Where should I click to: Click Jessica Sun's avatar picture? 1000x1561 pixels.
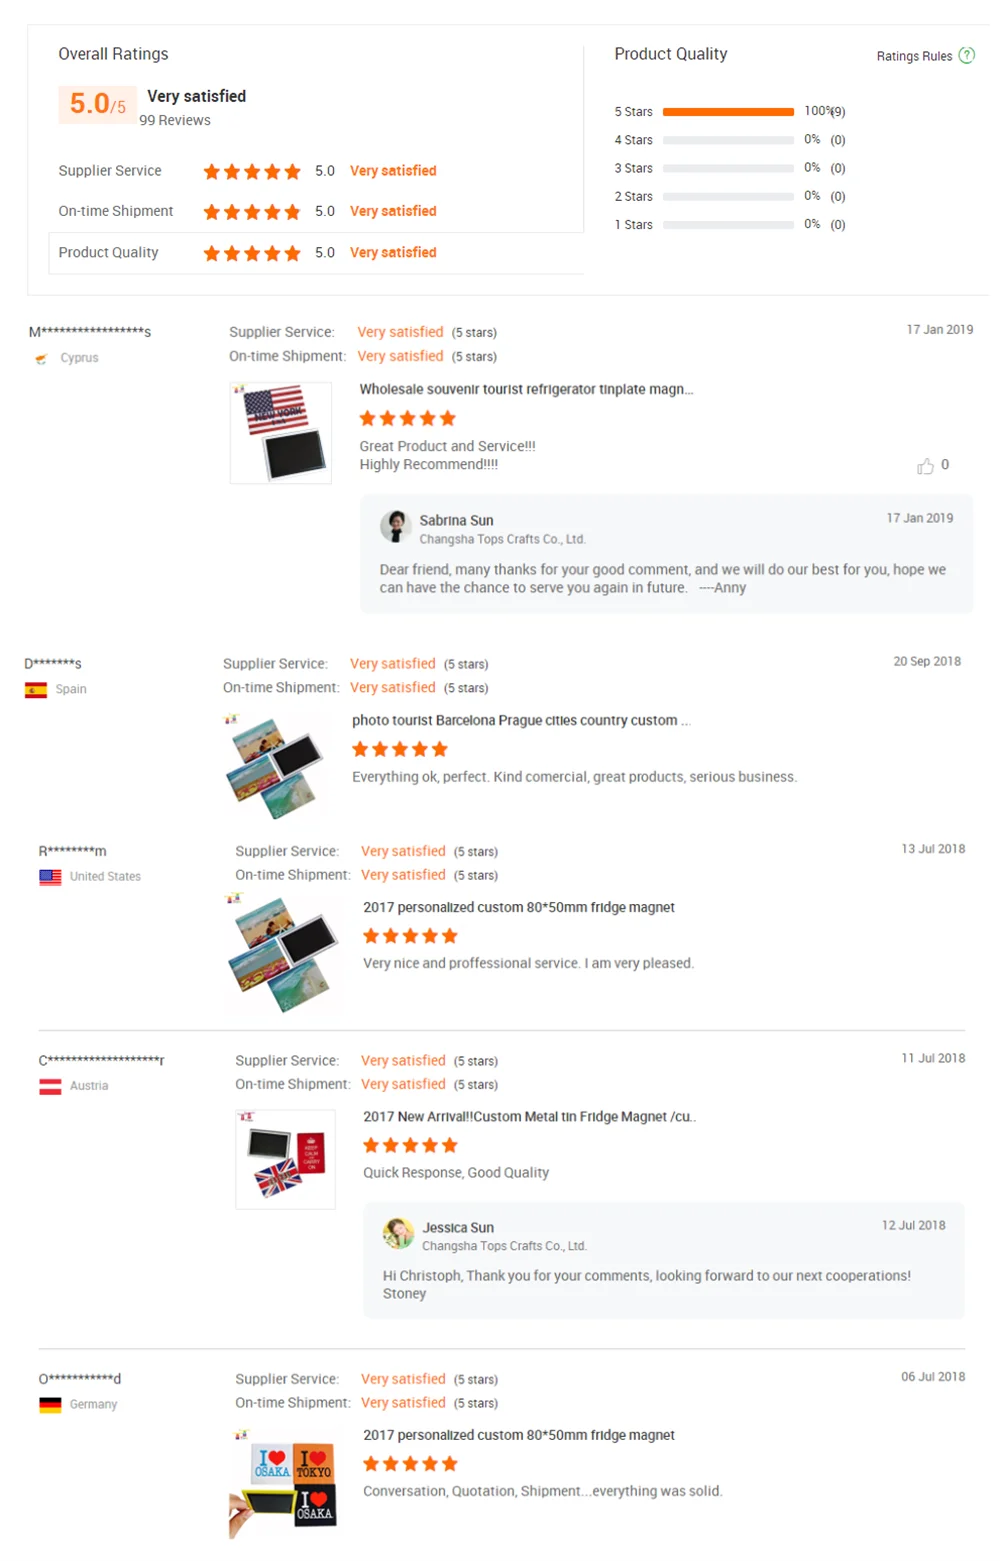399,1233
